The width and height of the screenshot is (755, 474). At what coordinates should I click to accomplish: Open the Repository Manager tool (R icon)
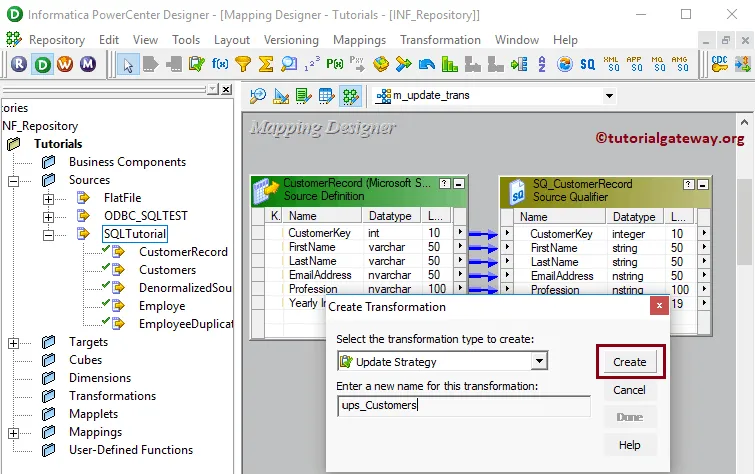[x=19, y=64]
